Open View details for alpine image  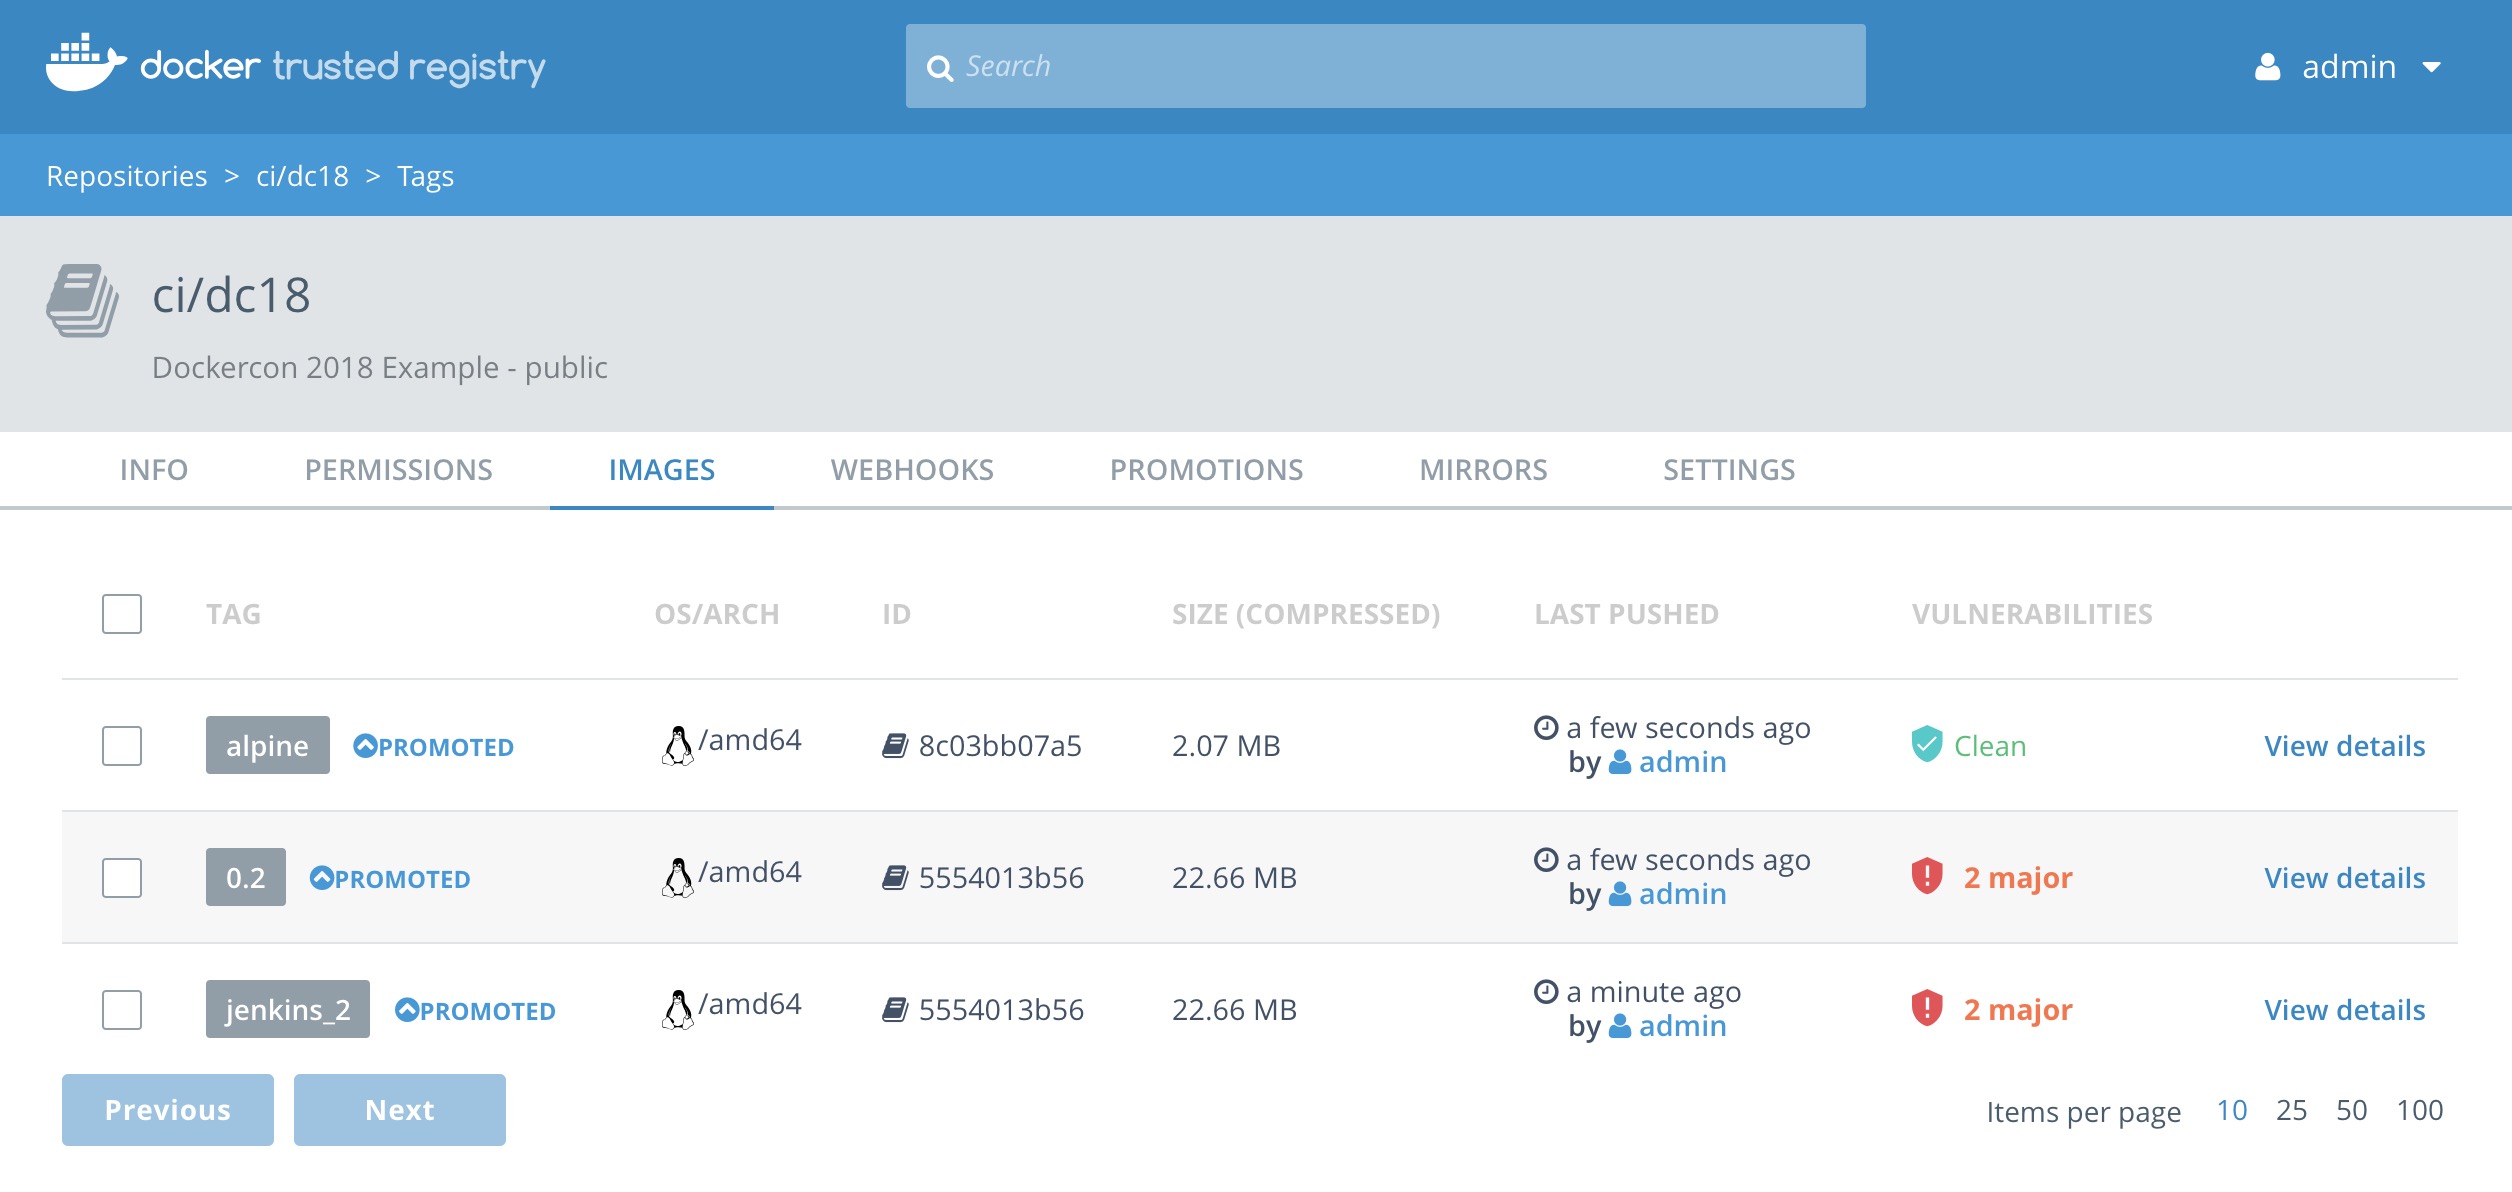point(2344,746)
